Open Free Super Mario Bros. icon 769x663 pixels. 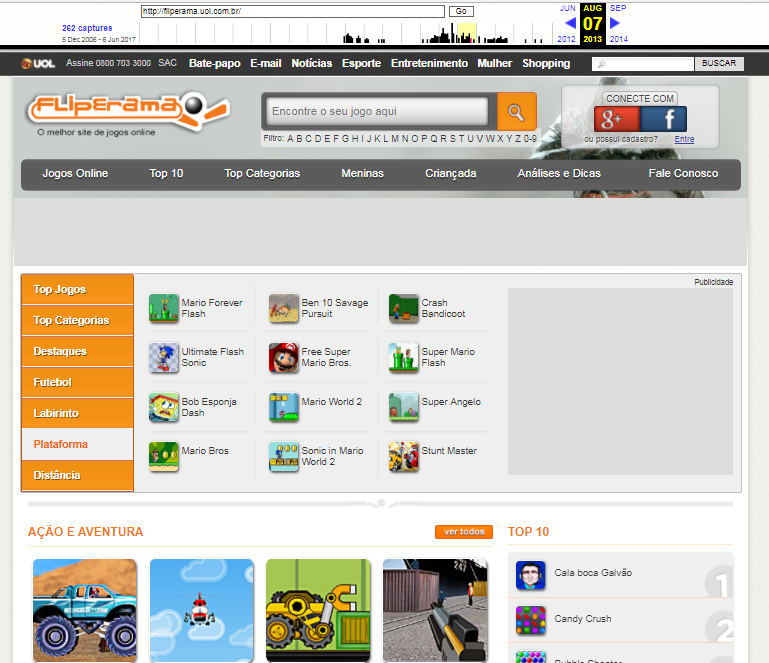click(283, 357)
